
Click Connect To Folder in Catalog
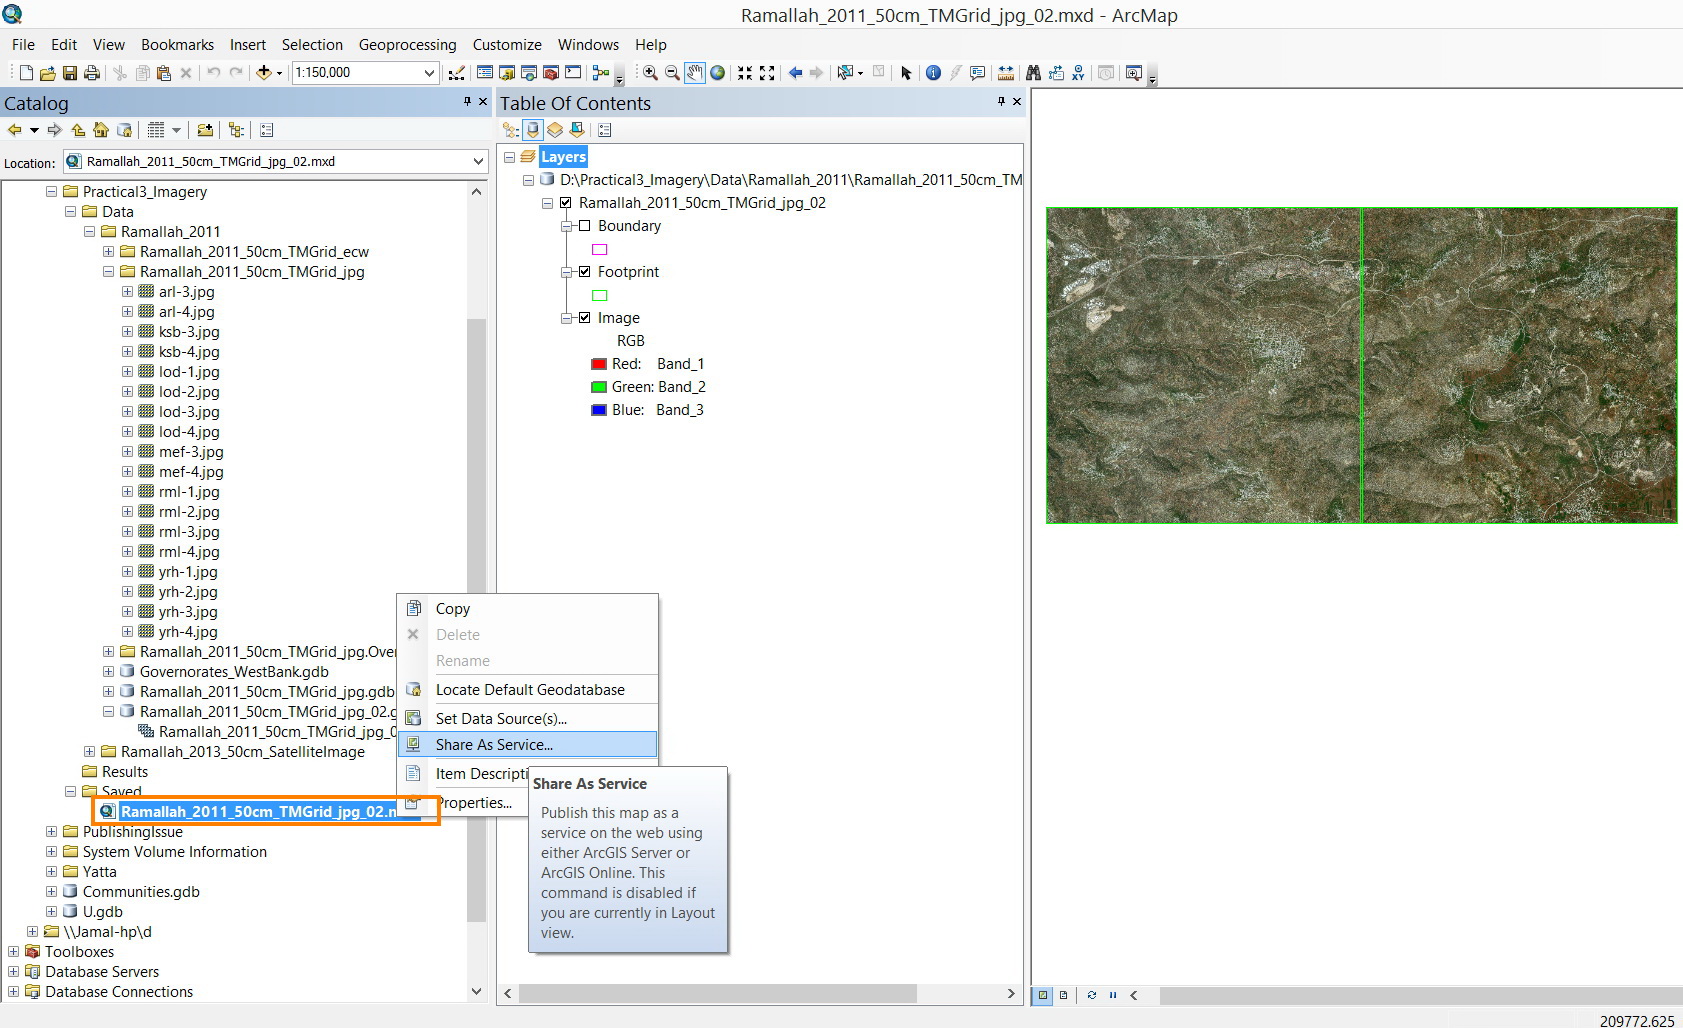point(205,130)
